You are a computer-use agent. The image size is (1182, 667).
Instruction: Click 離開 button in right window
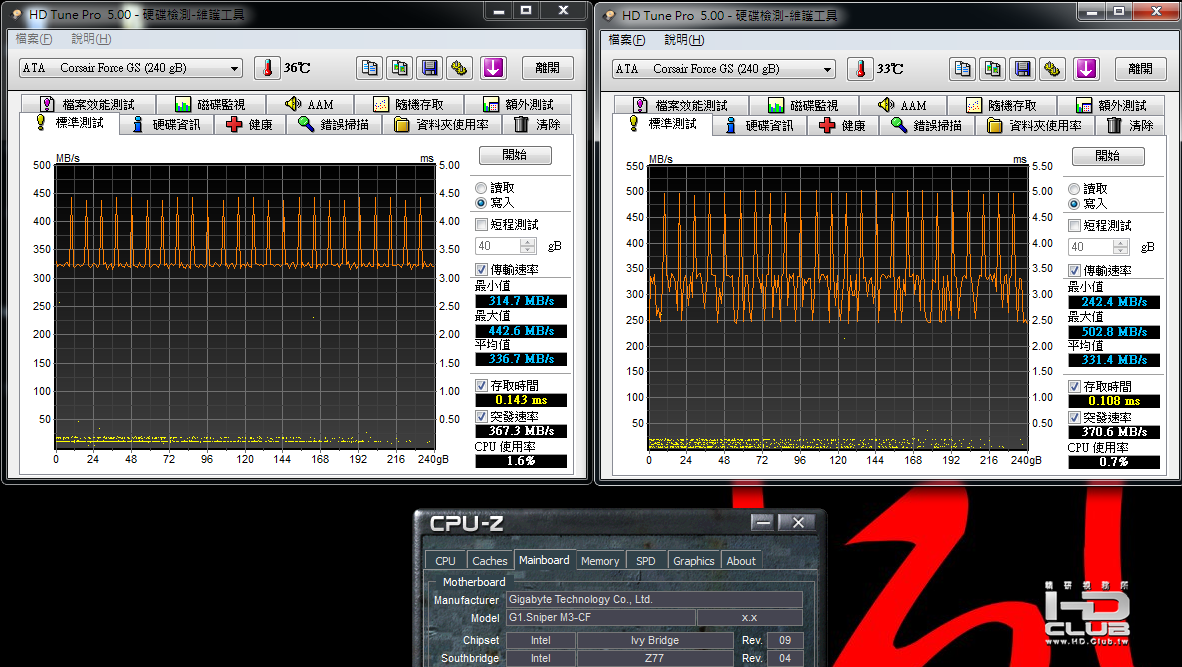point(1141,69)
